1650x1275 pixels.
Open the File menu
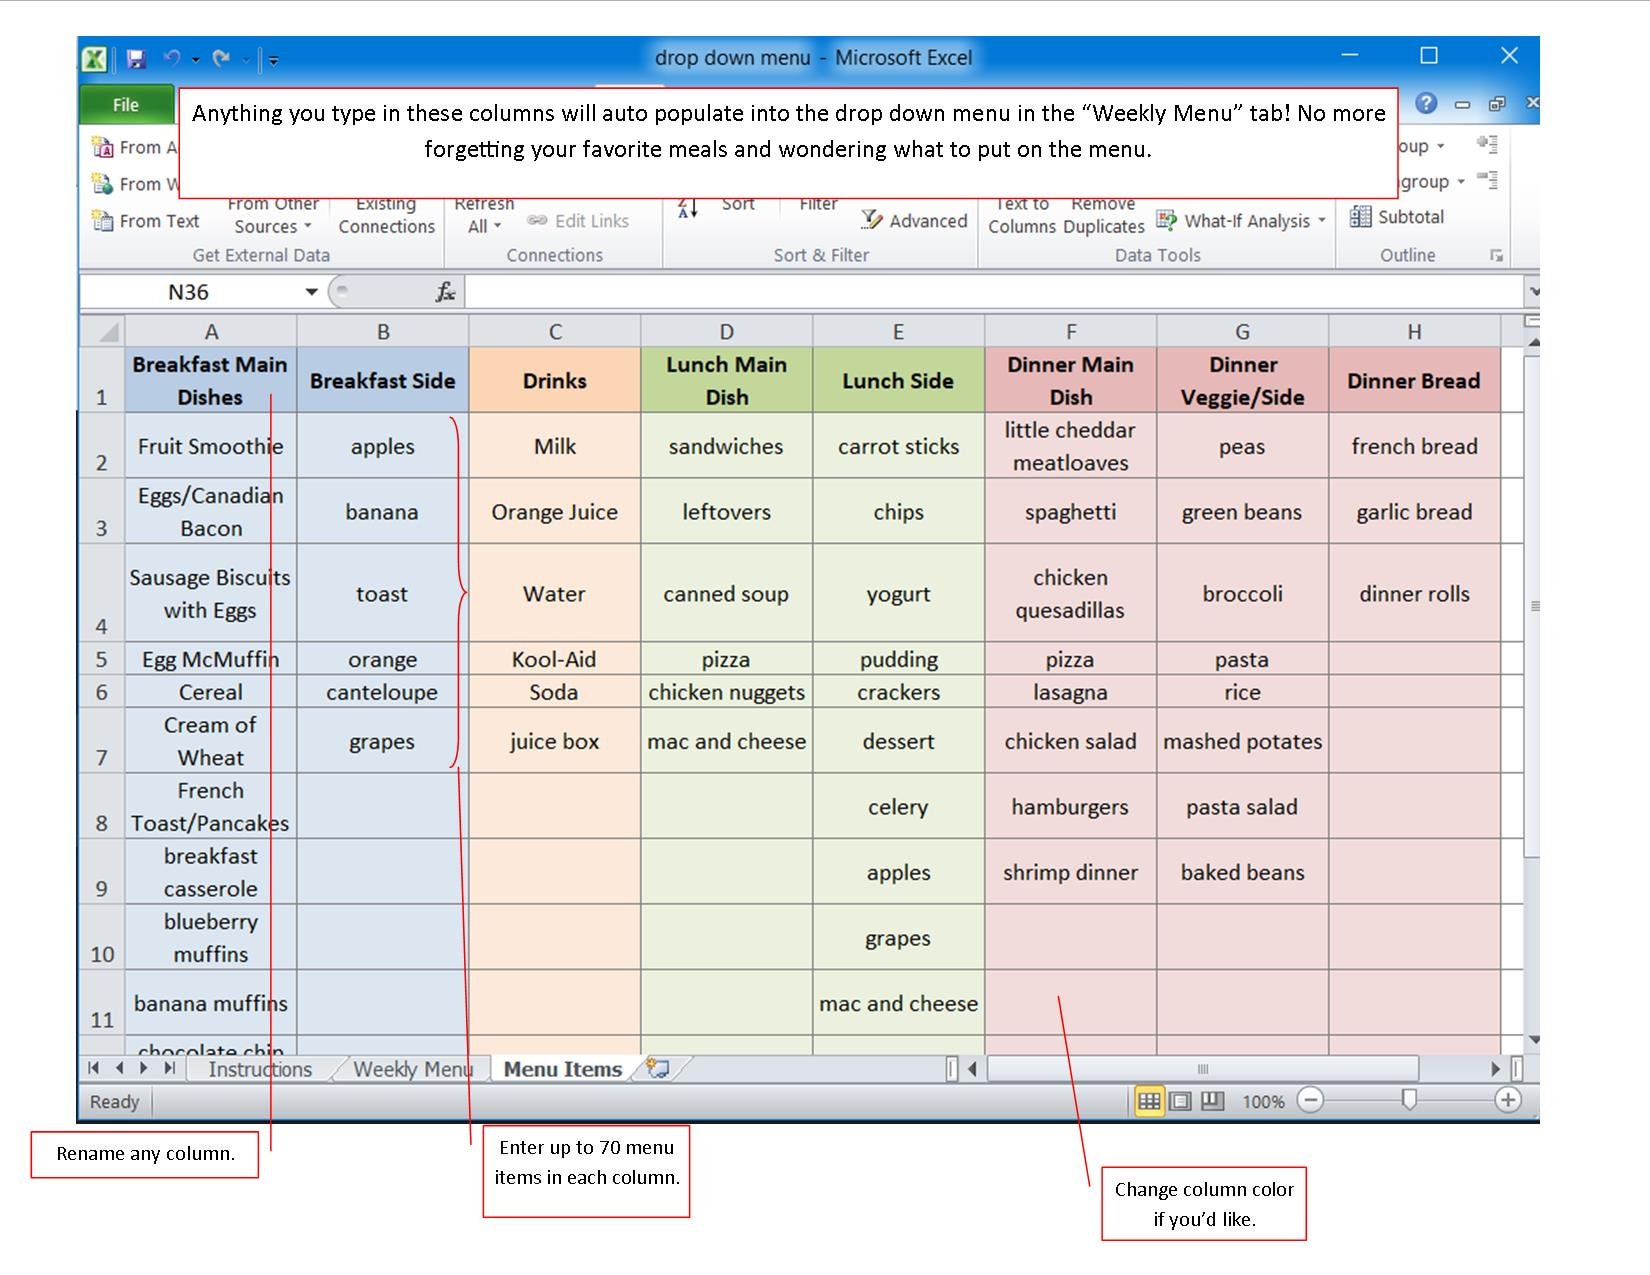coord(125,103)
